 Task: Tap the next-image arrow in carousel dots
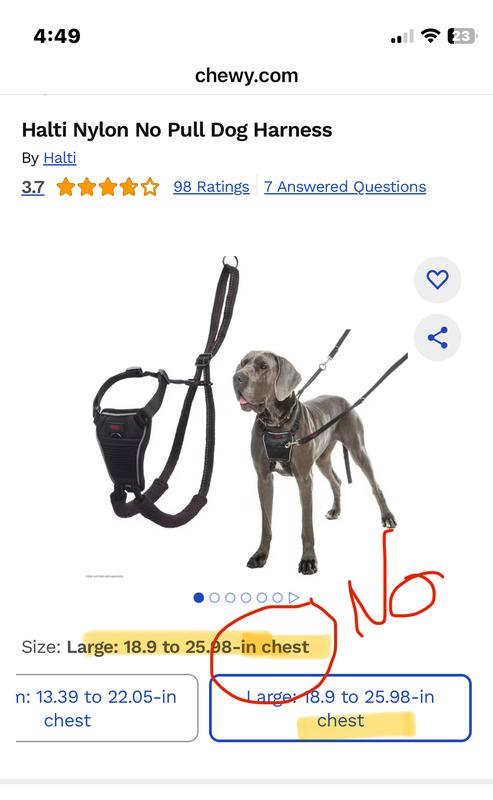click(x=294, y=597)
